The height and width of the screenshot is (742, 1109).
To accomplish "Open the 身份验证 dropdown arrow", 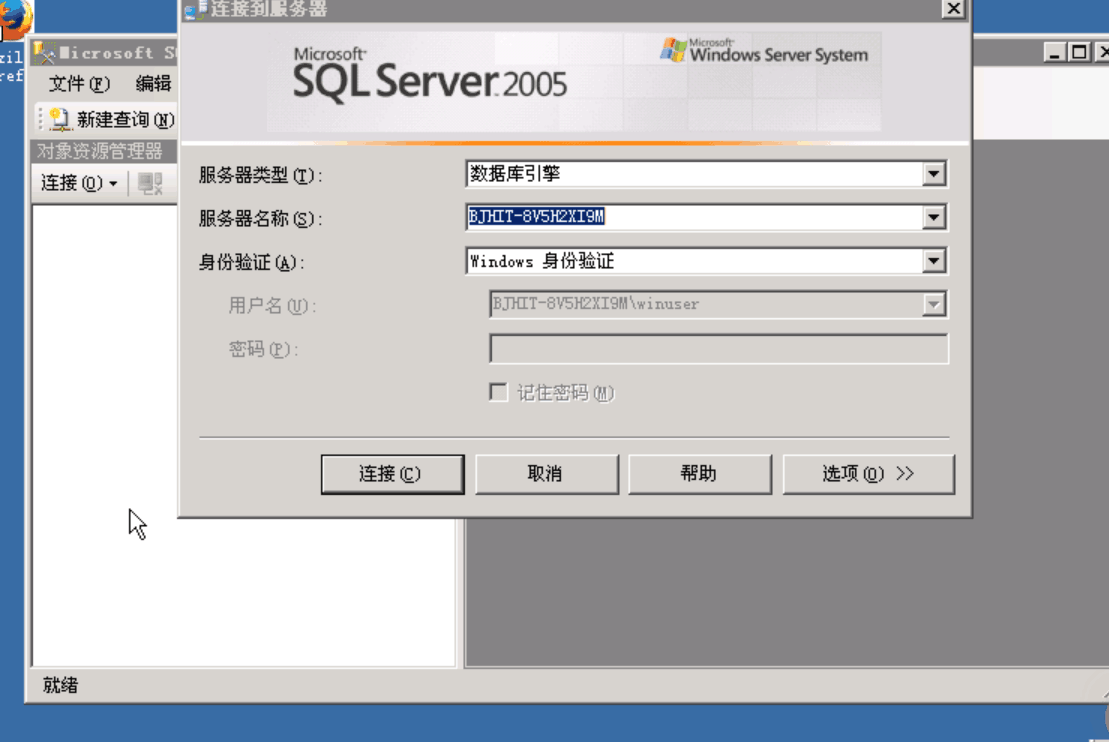I will point(934,261).
